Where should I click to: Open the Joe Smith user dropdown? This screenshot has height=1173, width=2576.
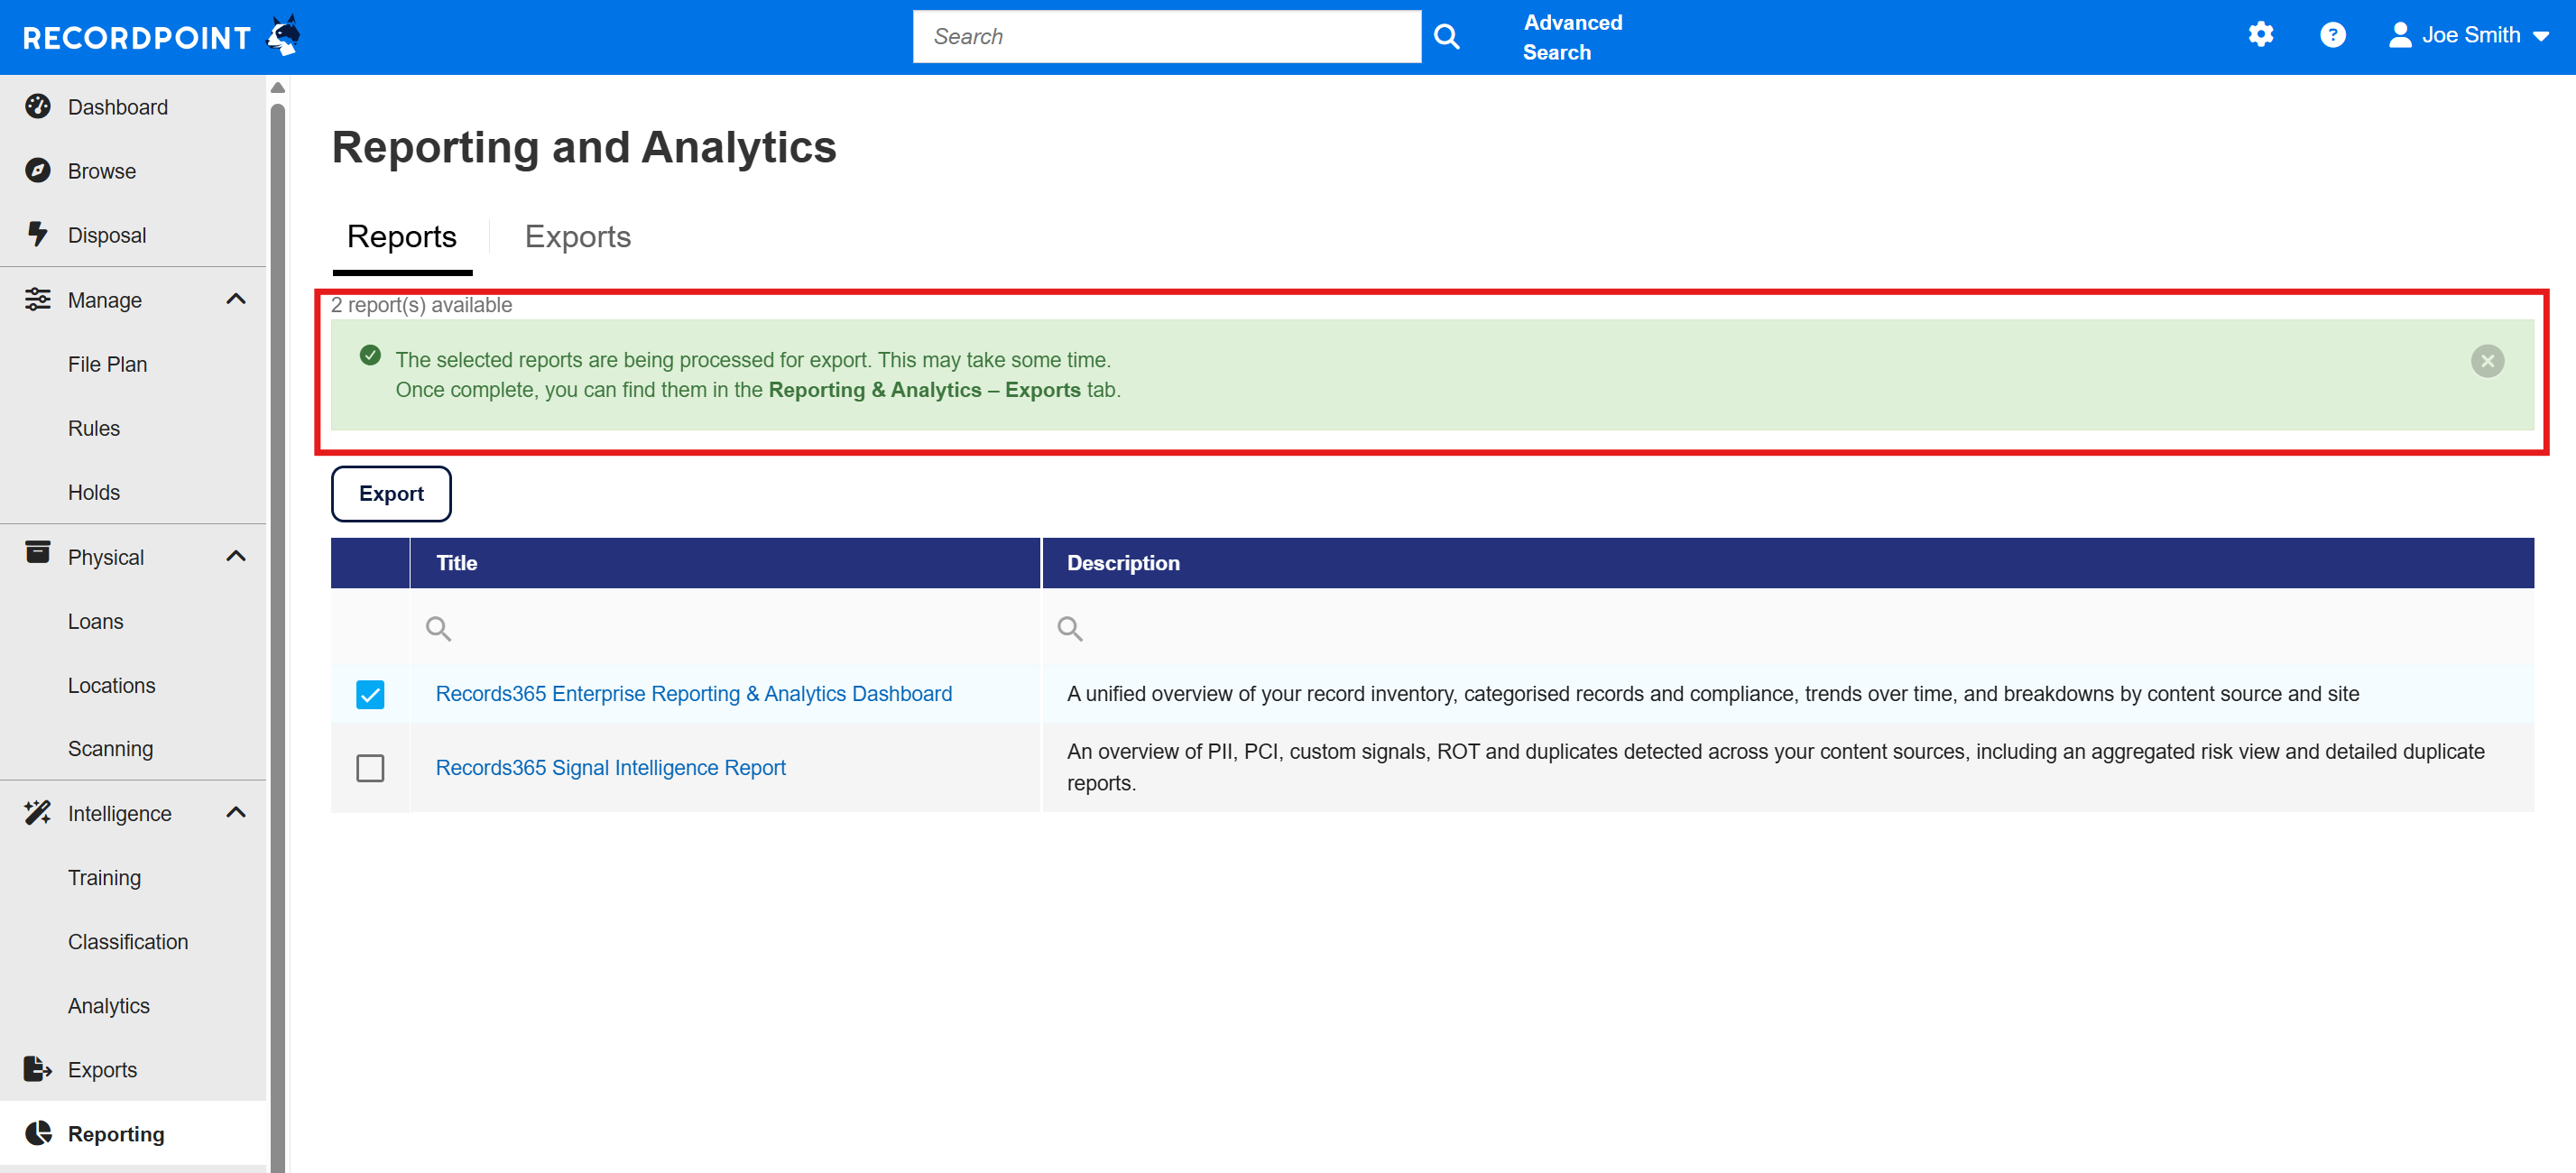[2469, 35]
